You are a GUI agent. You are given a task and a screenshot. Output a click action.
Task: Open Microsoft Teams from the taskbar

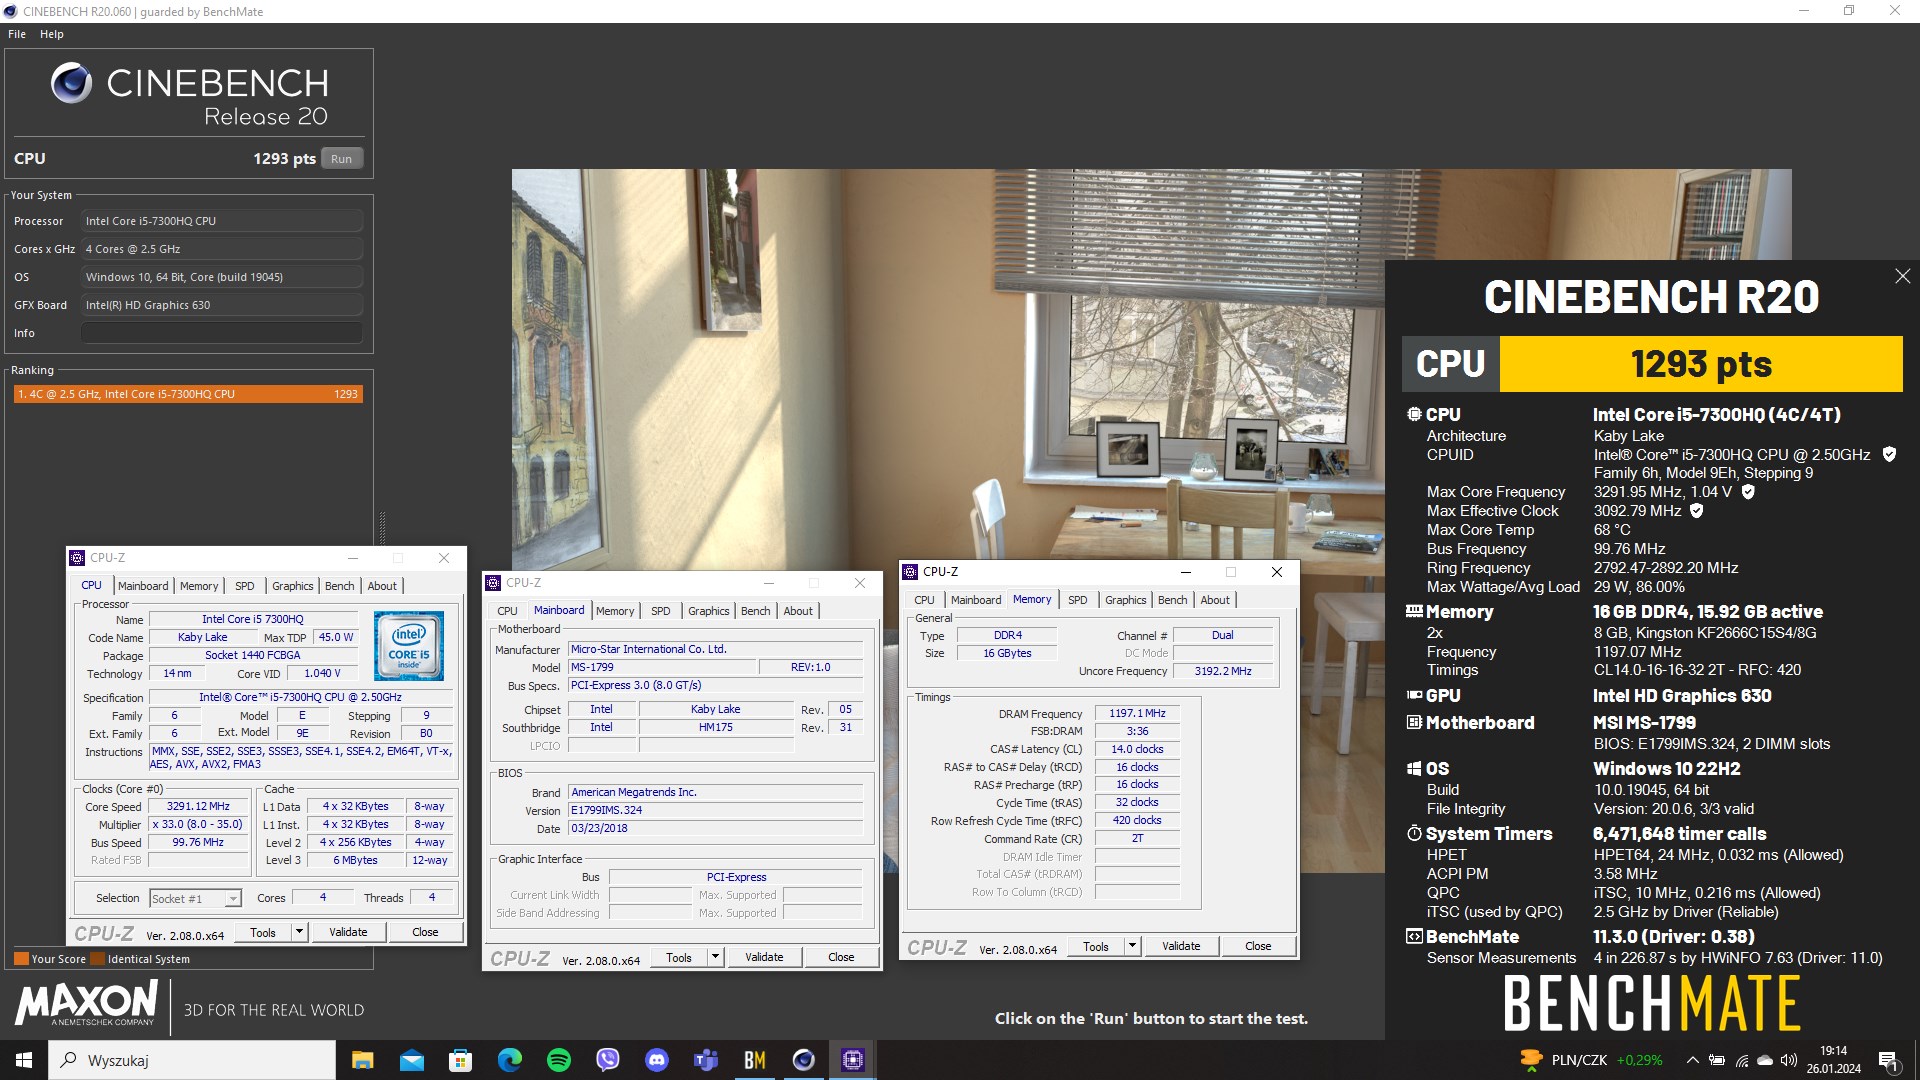pos(705,1060)
